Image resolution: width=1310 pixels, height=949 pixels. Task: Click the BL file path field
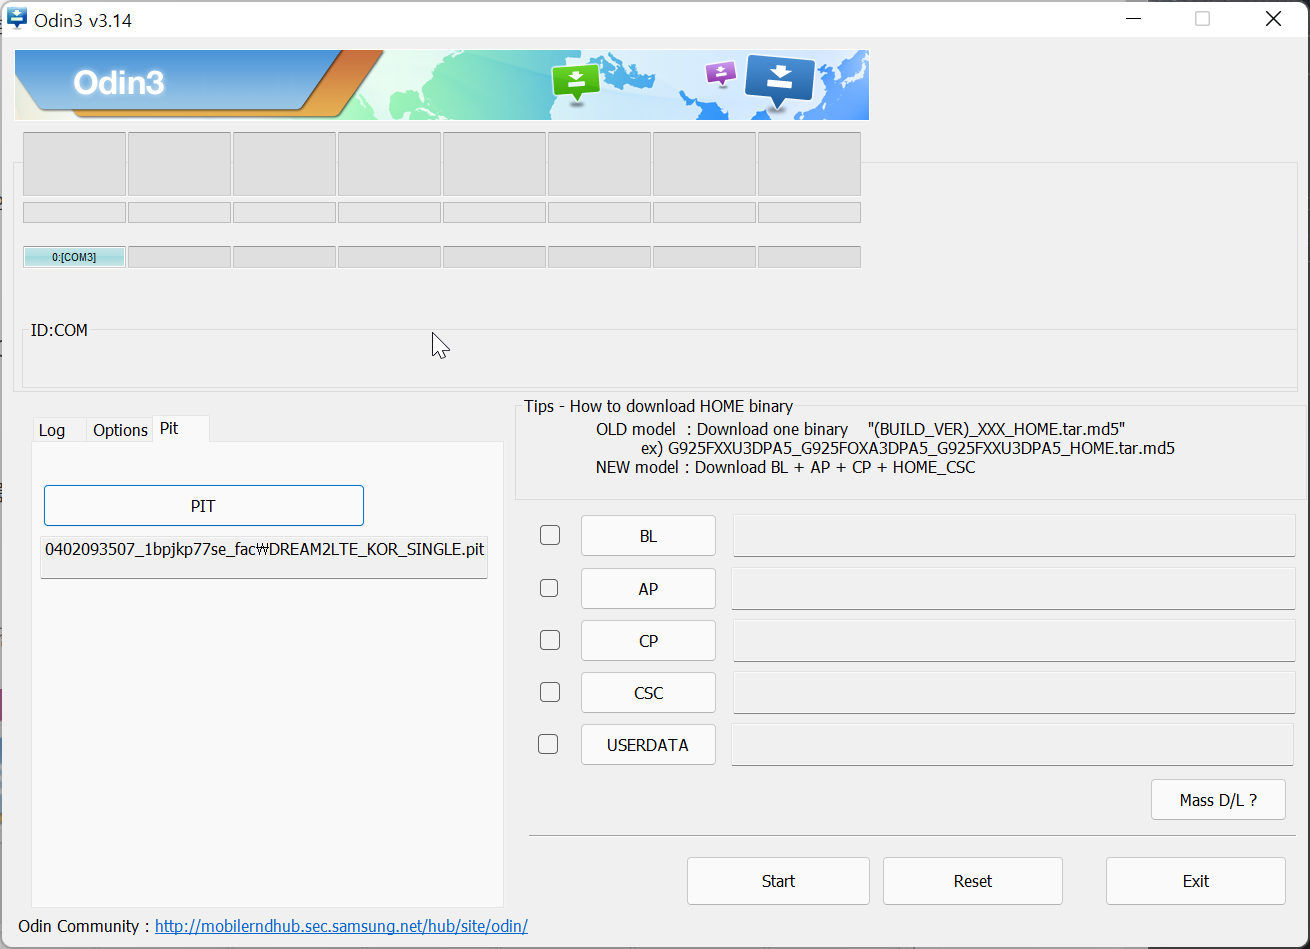[x=1014, y=536]
